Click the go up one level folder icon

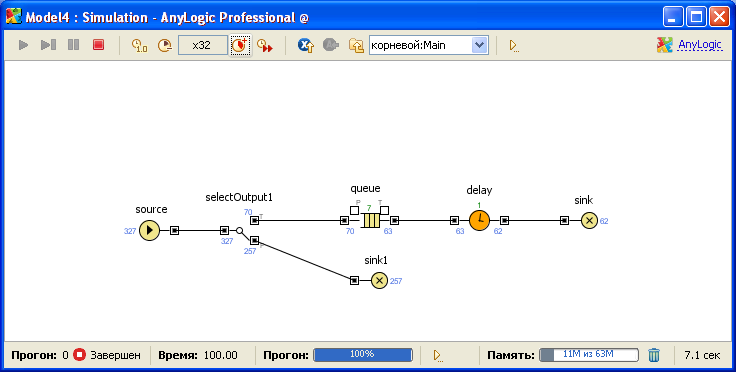click(356, 46)
